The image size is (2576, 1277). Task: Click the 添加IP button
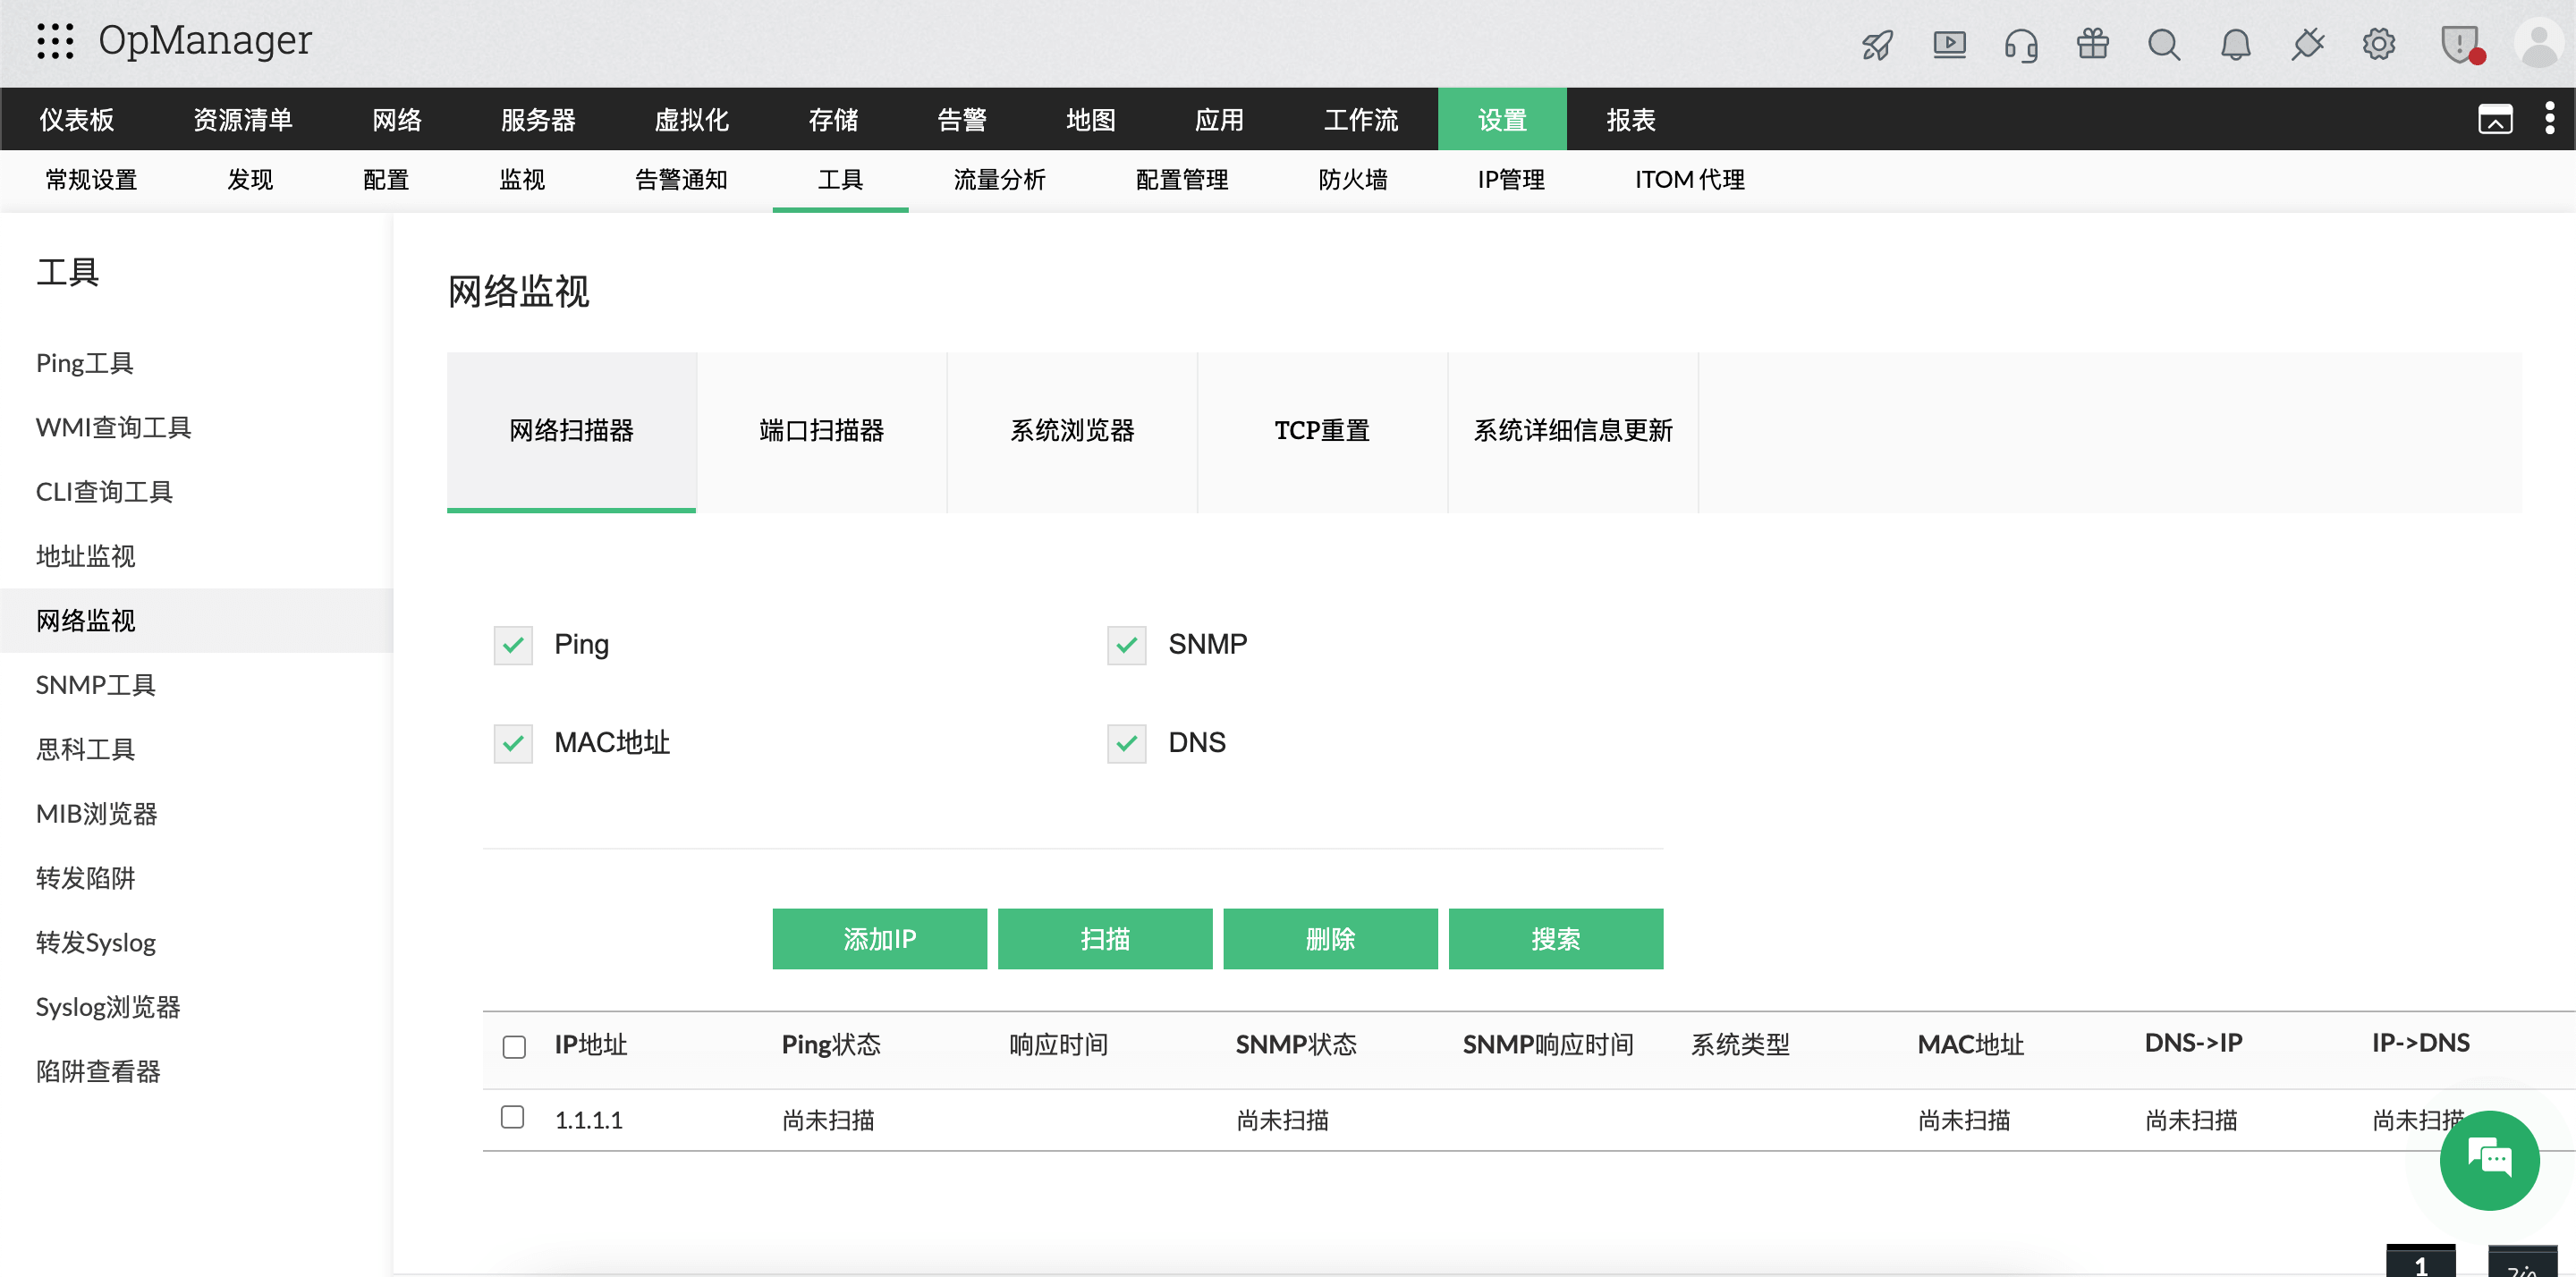[x=879, y=938]
